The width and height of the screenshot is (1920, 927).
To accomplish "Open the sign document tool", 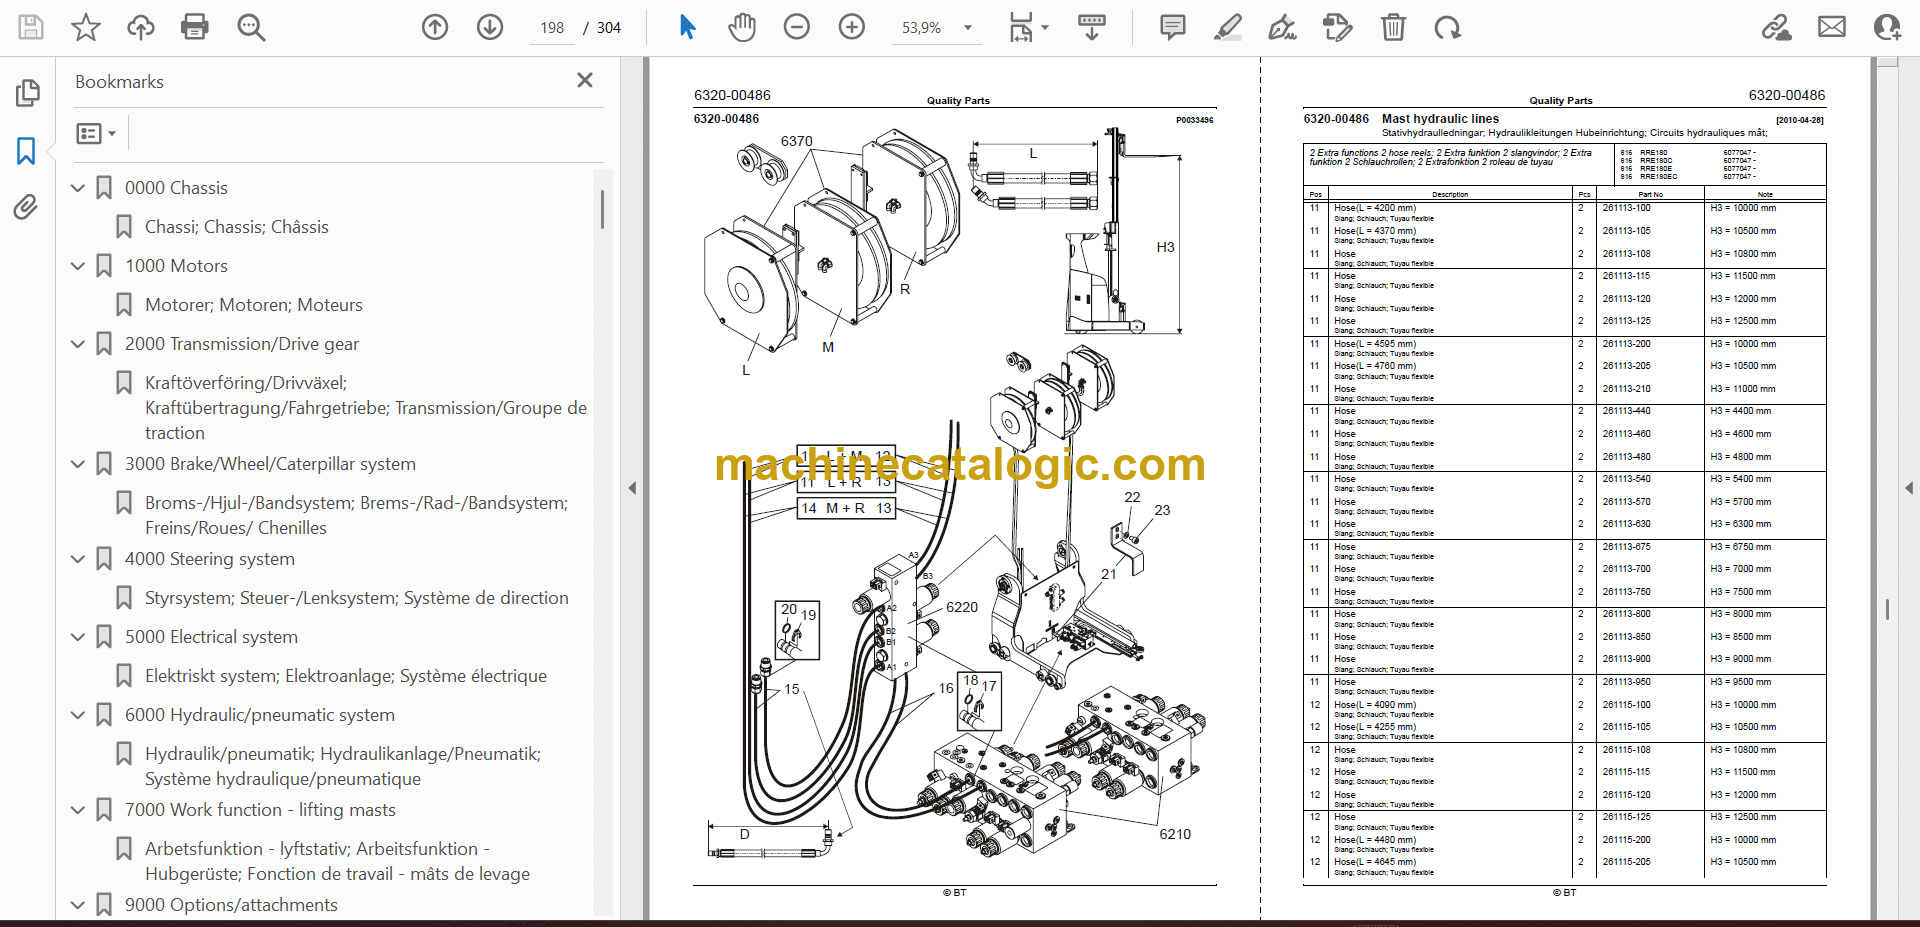I will pos(1282,27).
